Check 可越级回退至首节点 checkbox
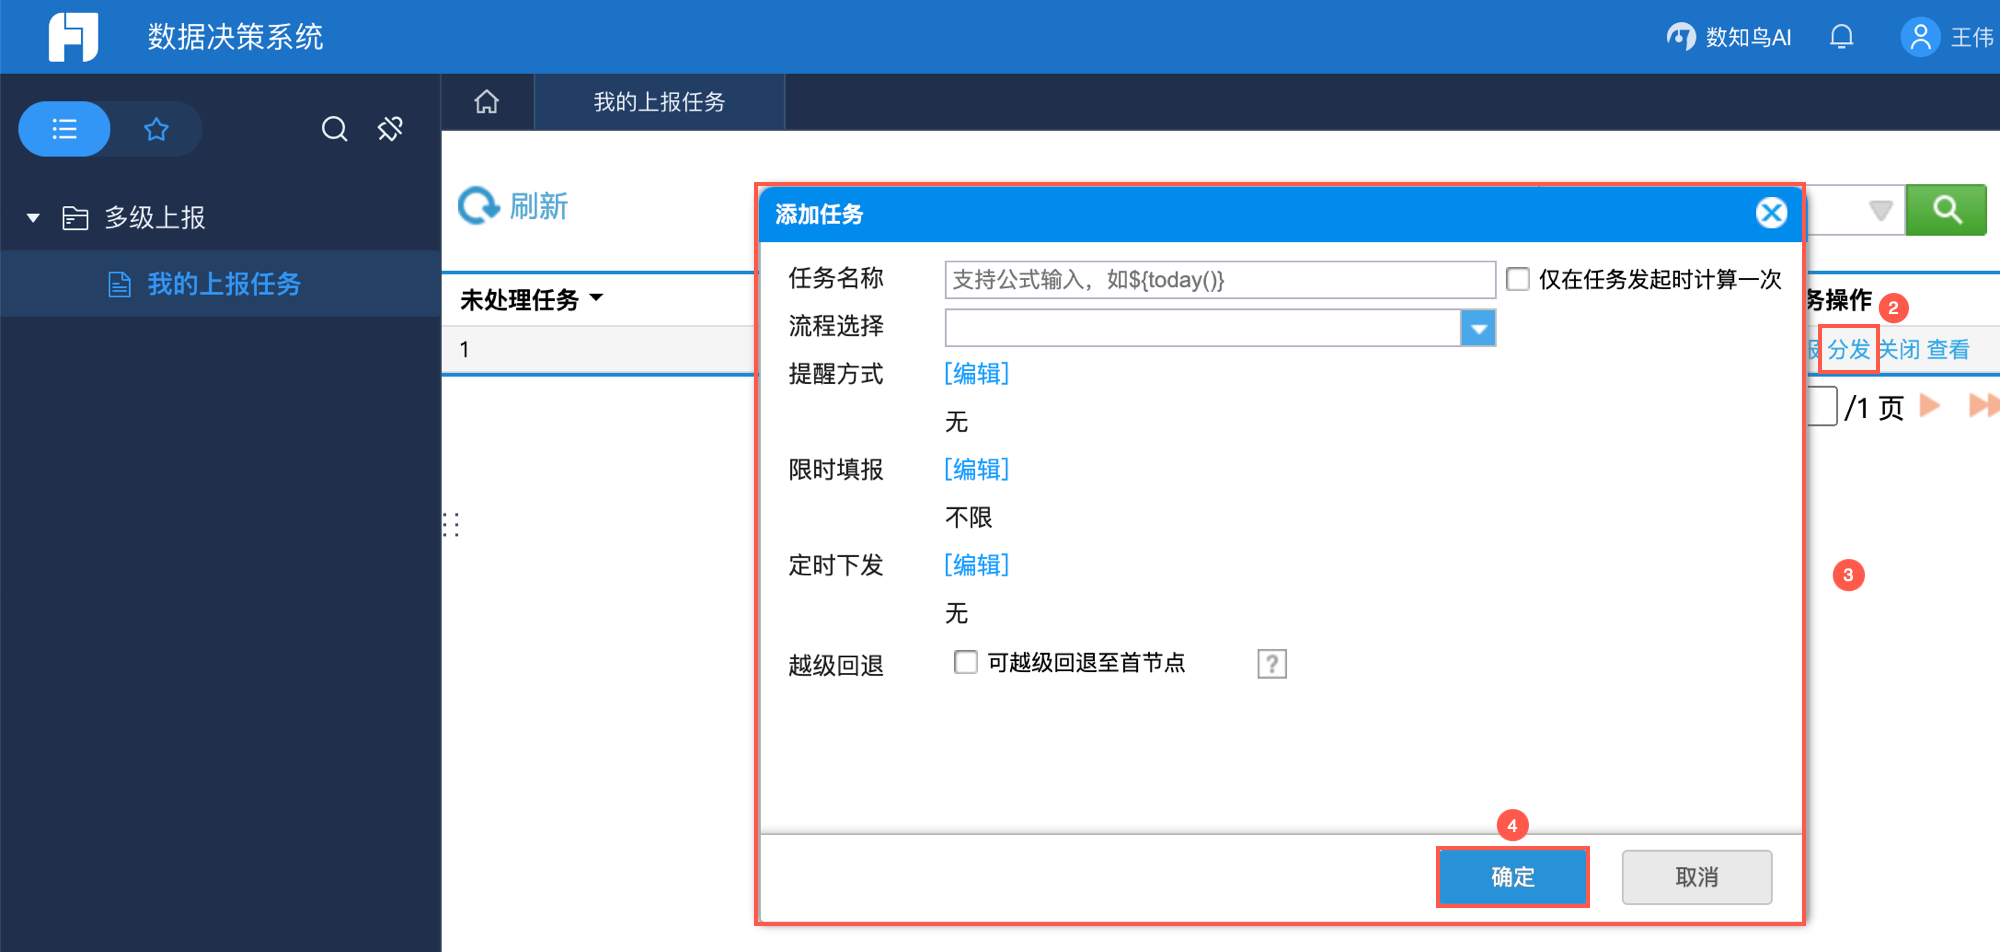The height and width of the screenshot is (952, 2000). click(965, 662)
